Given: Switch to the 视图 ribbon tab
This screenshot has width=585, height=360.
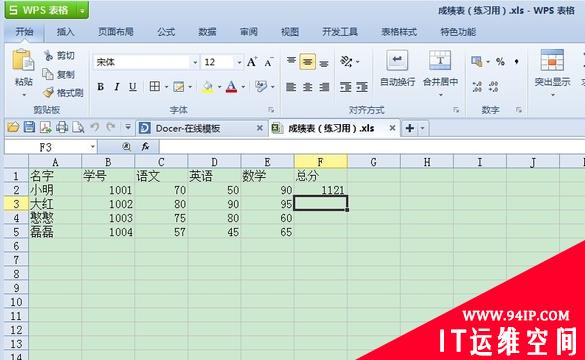Looking at the screenshot, I should (290, 32).
